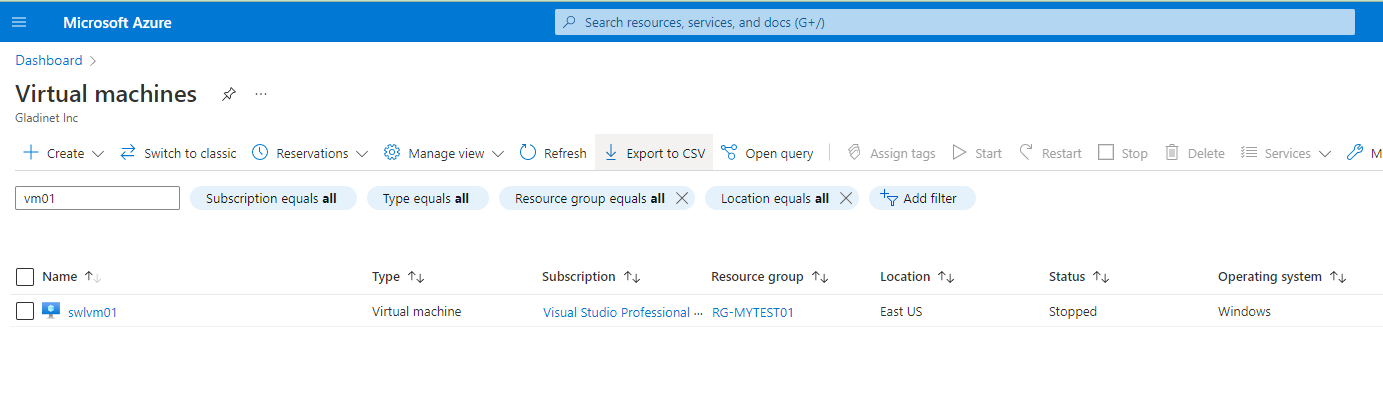Click the East US location cell

click(901, 311)
